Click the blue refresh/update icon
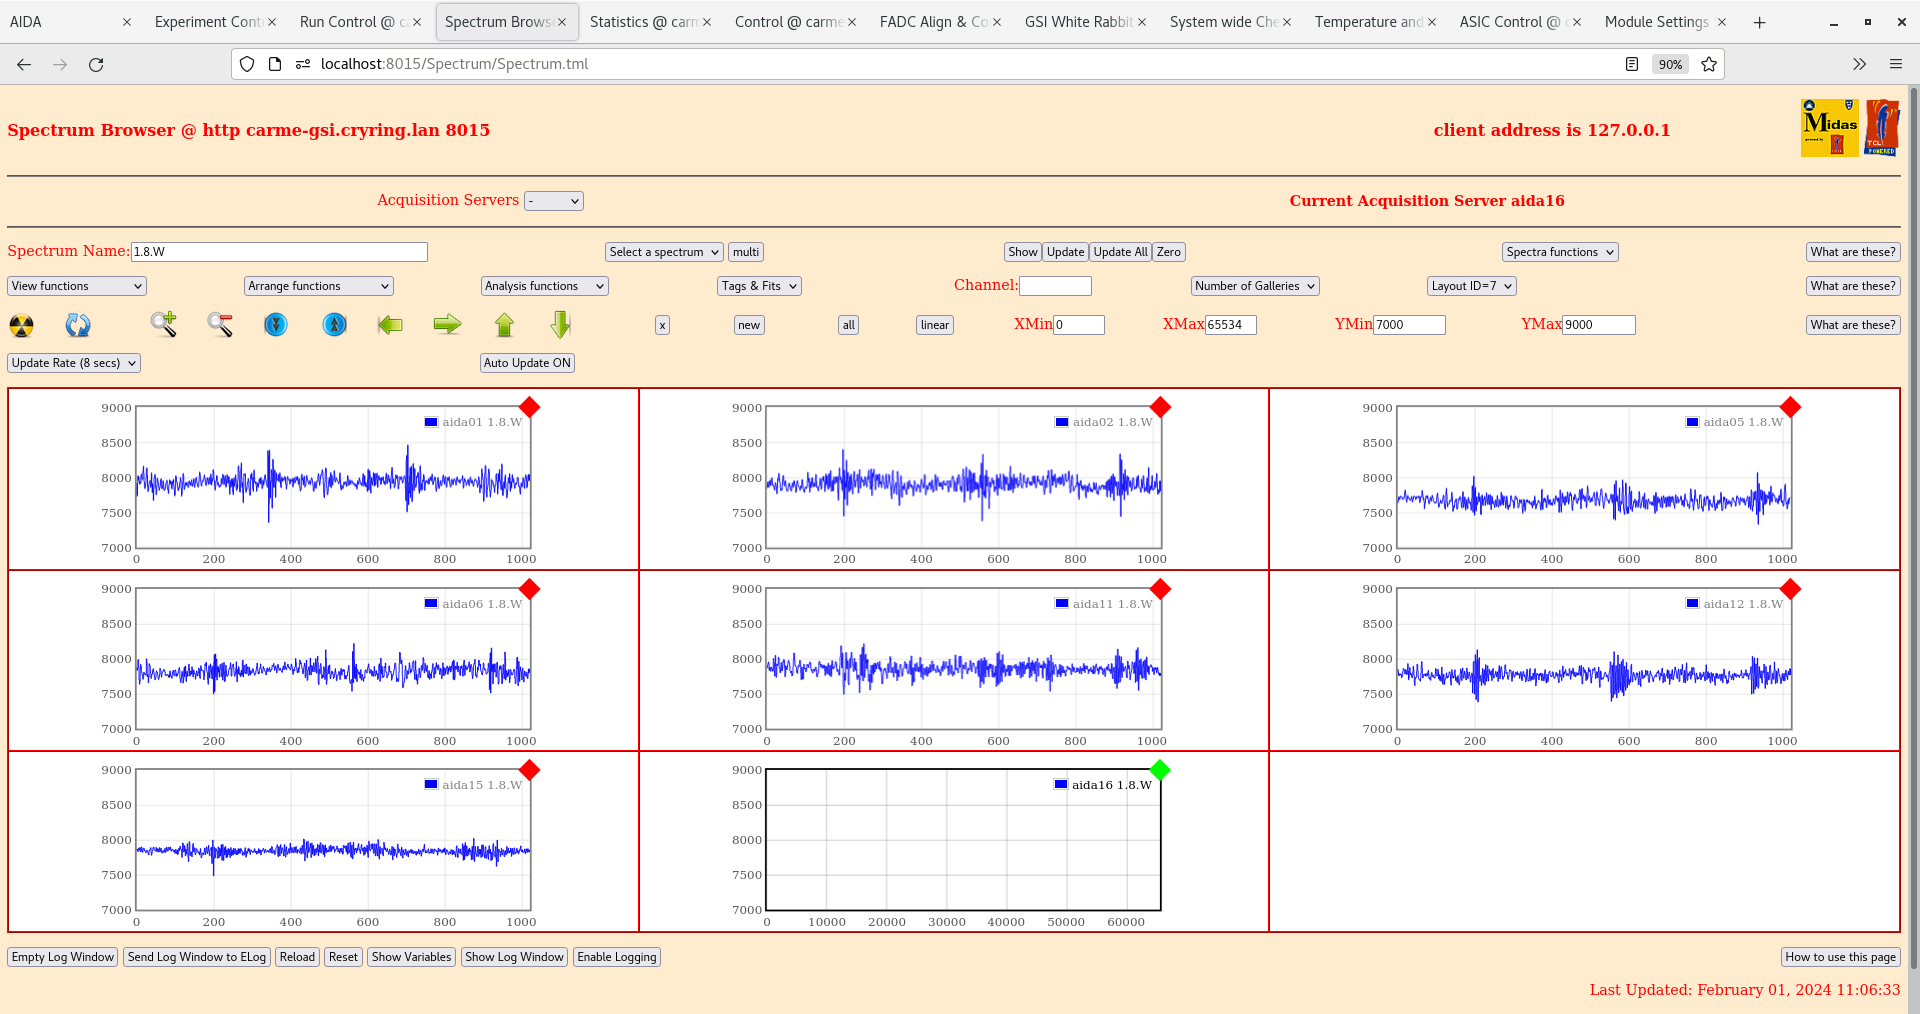This screenshot has width=1920, height=1014. click(78, 325)
